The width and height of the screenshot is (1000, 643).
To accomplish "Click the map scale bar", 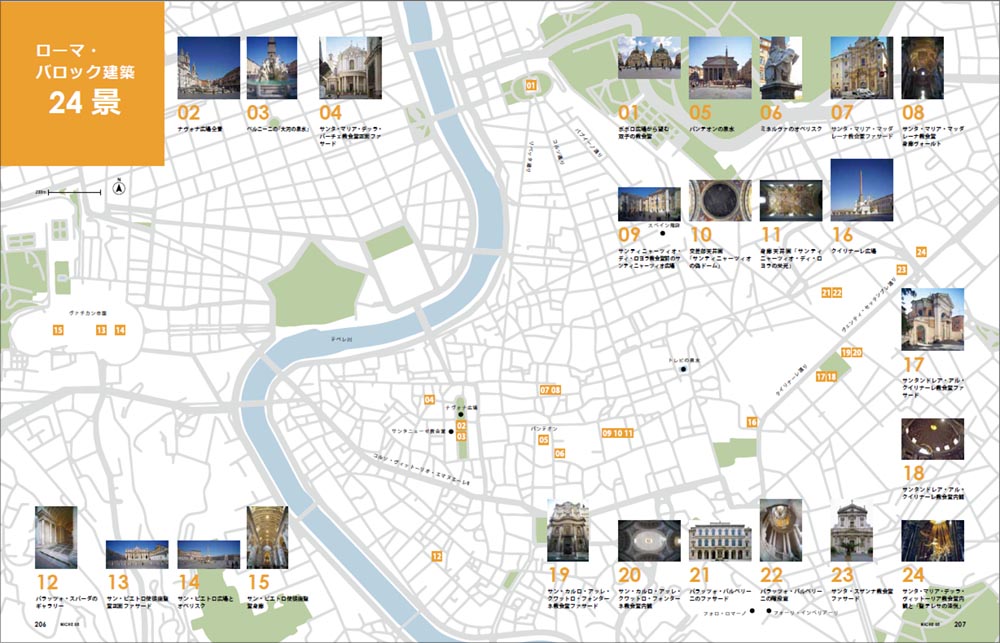I will [75, 192].
